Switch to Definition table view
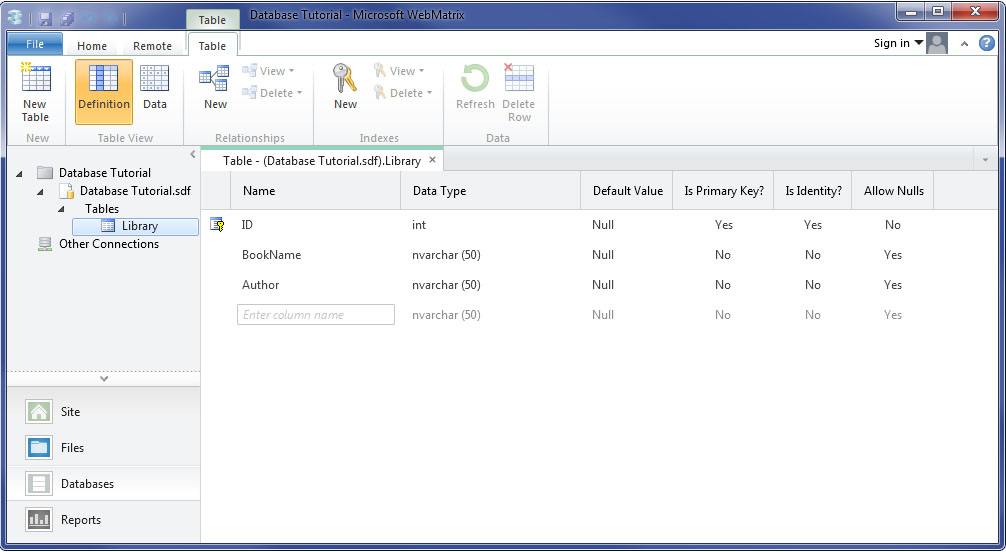Screen dimensions: 1006x552 point(104,92)
